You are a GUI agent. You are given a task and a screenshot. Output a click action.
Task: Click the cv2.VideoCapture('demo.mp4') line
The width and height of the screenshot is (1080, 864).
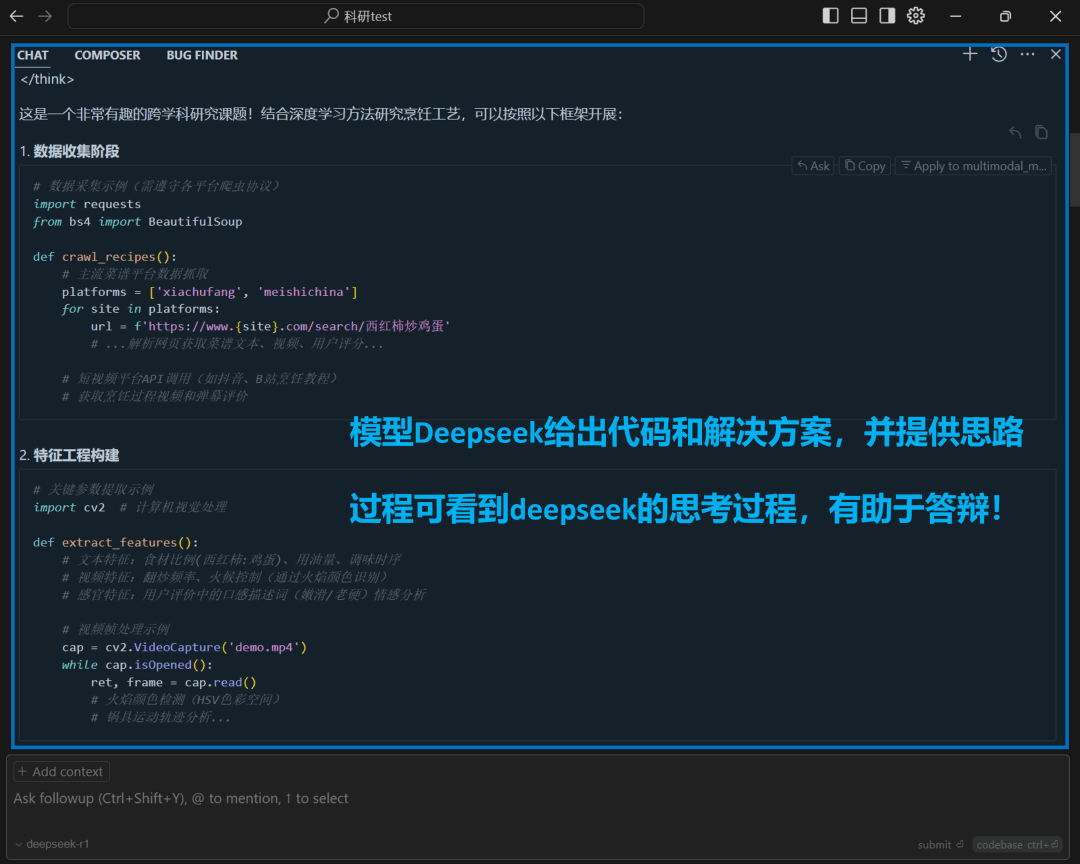pyautogui.click(x=185, y=648)
